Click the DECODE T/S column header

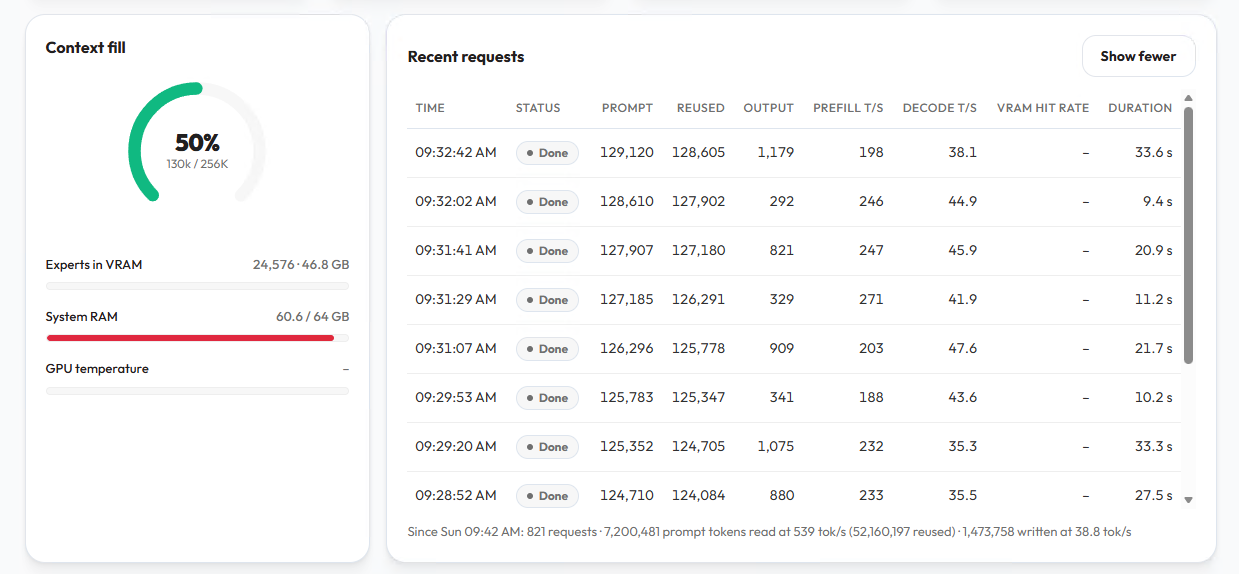pyautogui.click(x=939, y=108)
